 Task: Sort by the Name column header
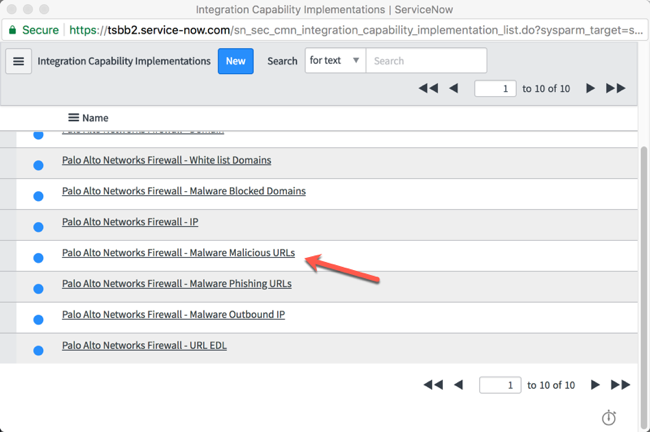coord(95,118)
